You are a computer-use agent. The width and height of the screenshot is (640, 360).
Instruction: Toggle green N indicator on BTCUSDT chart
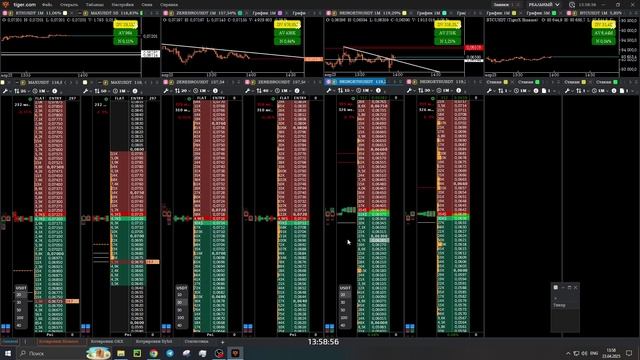604,41
